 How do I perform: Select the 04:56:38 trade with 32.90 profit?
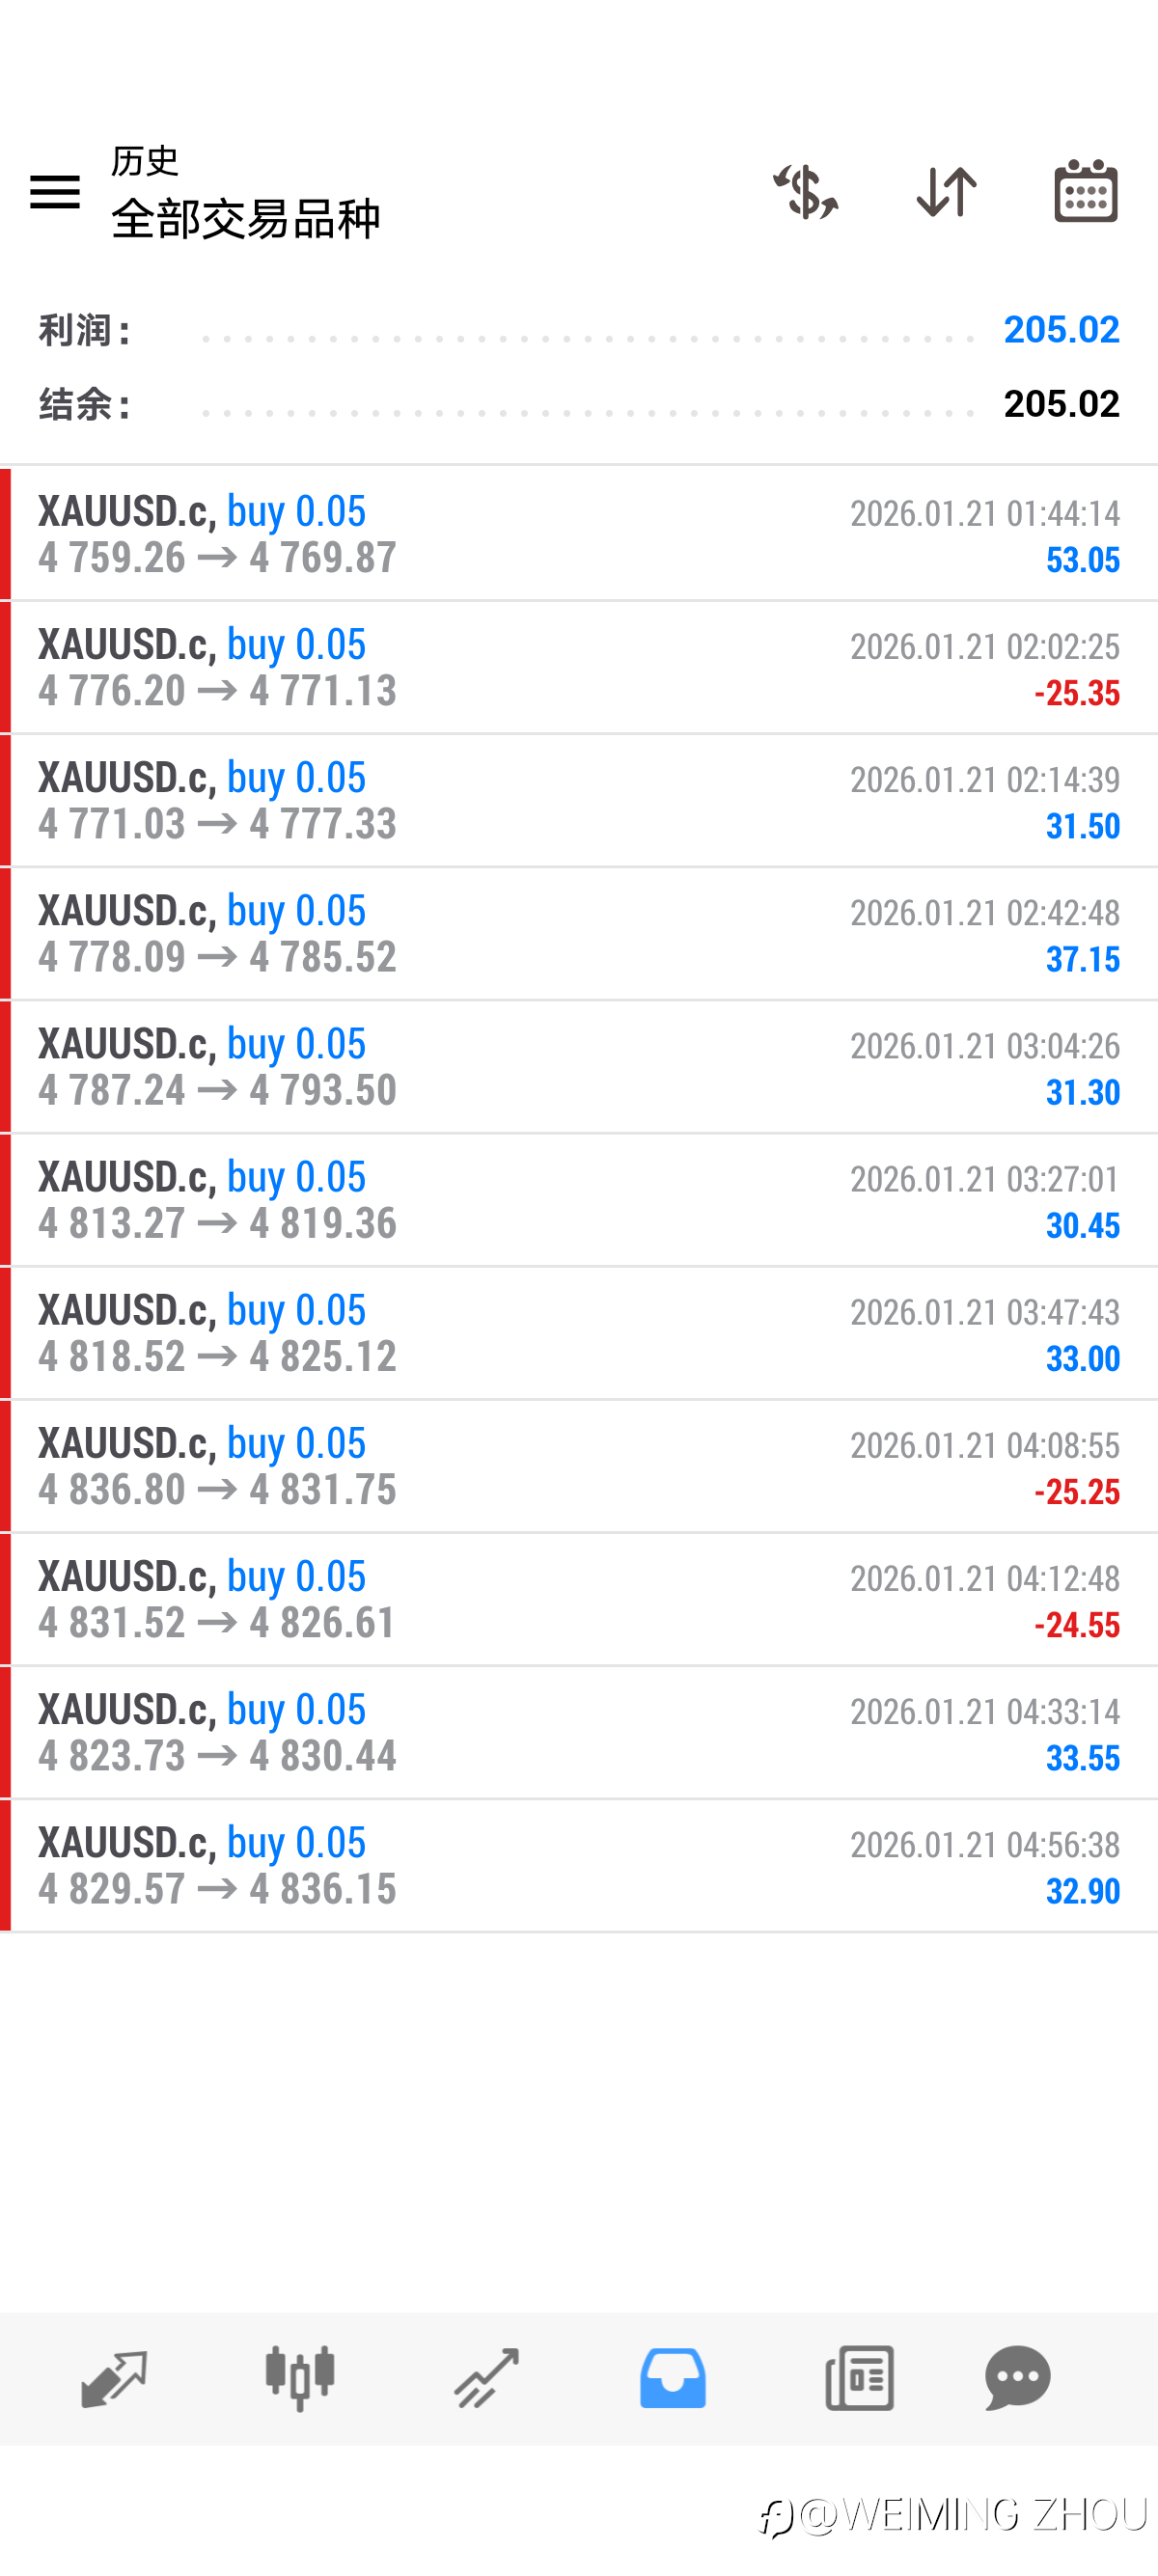point(579,1865)
